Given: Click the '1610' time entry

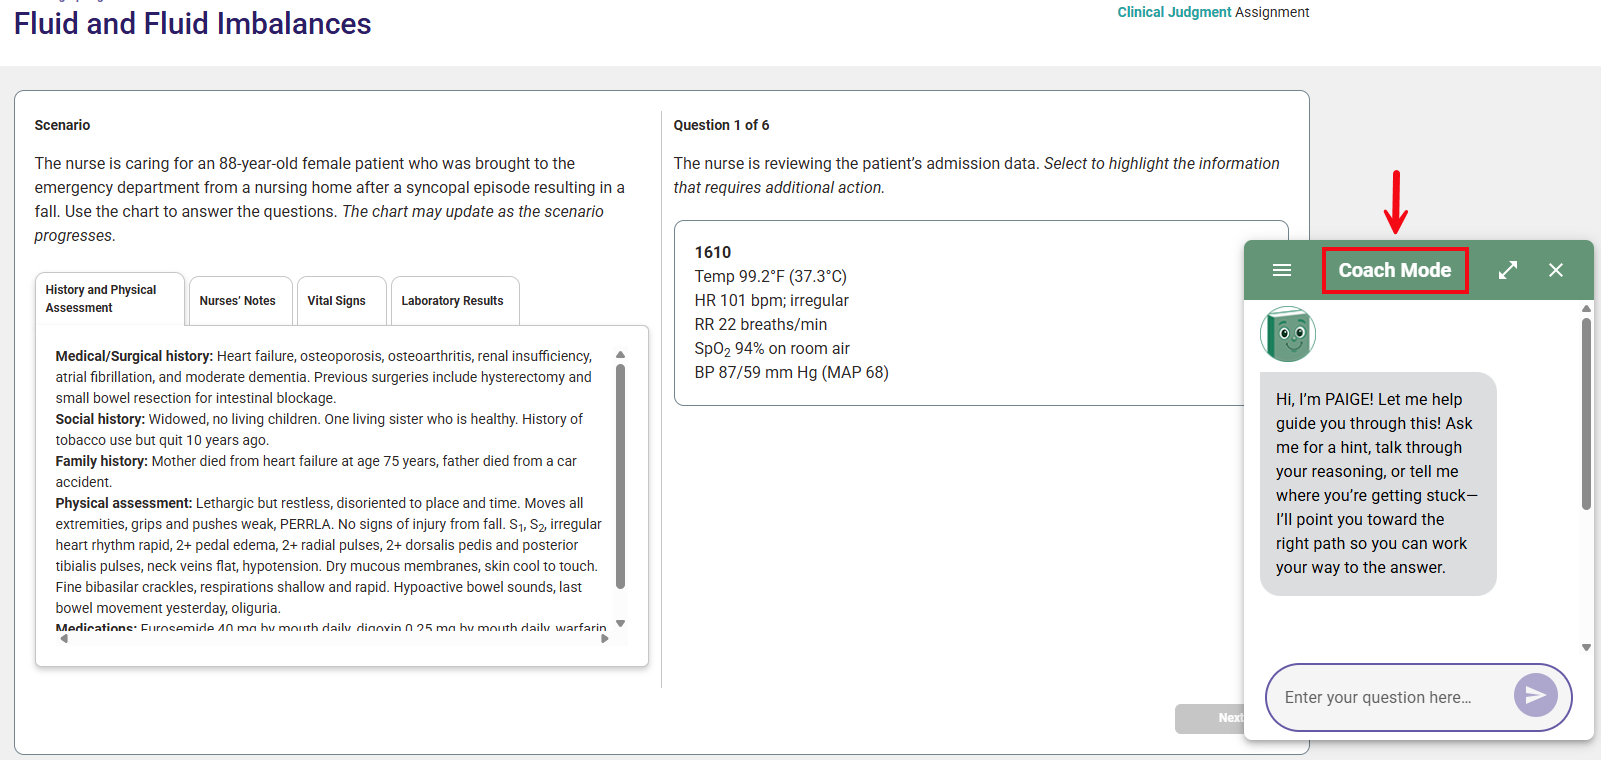Looking at the screenshot, I should click(713, 252).
